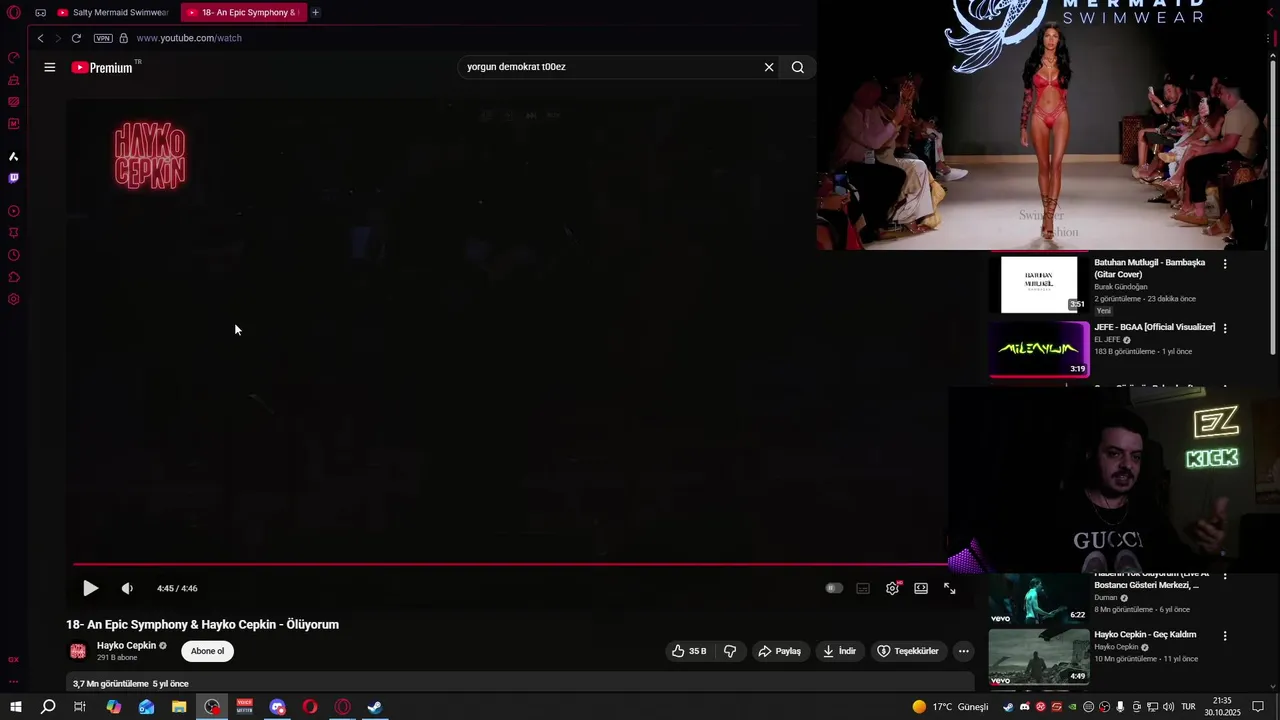Open Opera sidebar settings gear
Screen dimensions: 1280x720
(14, 299)
